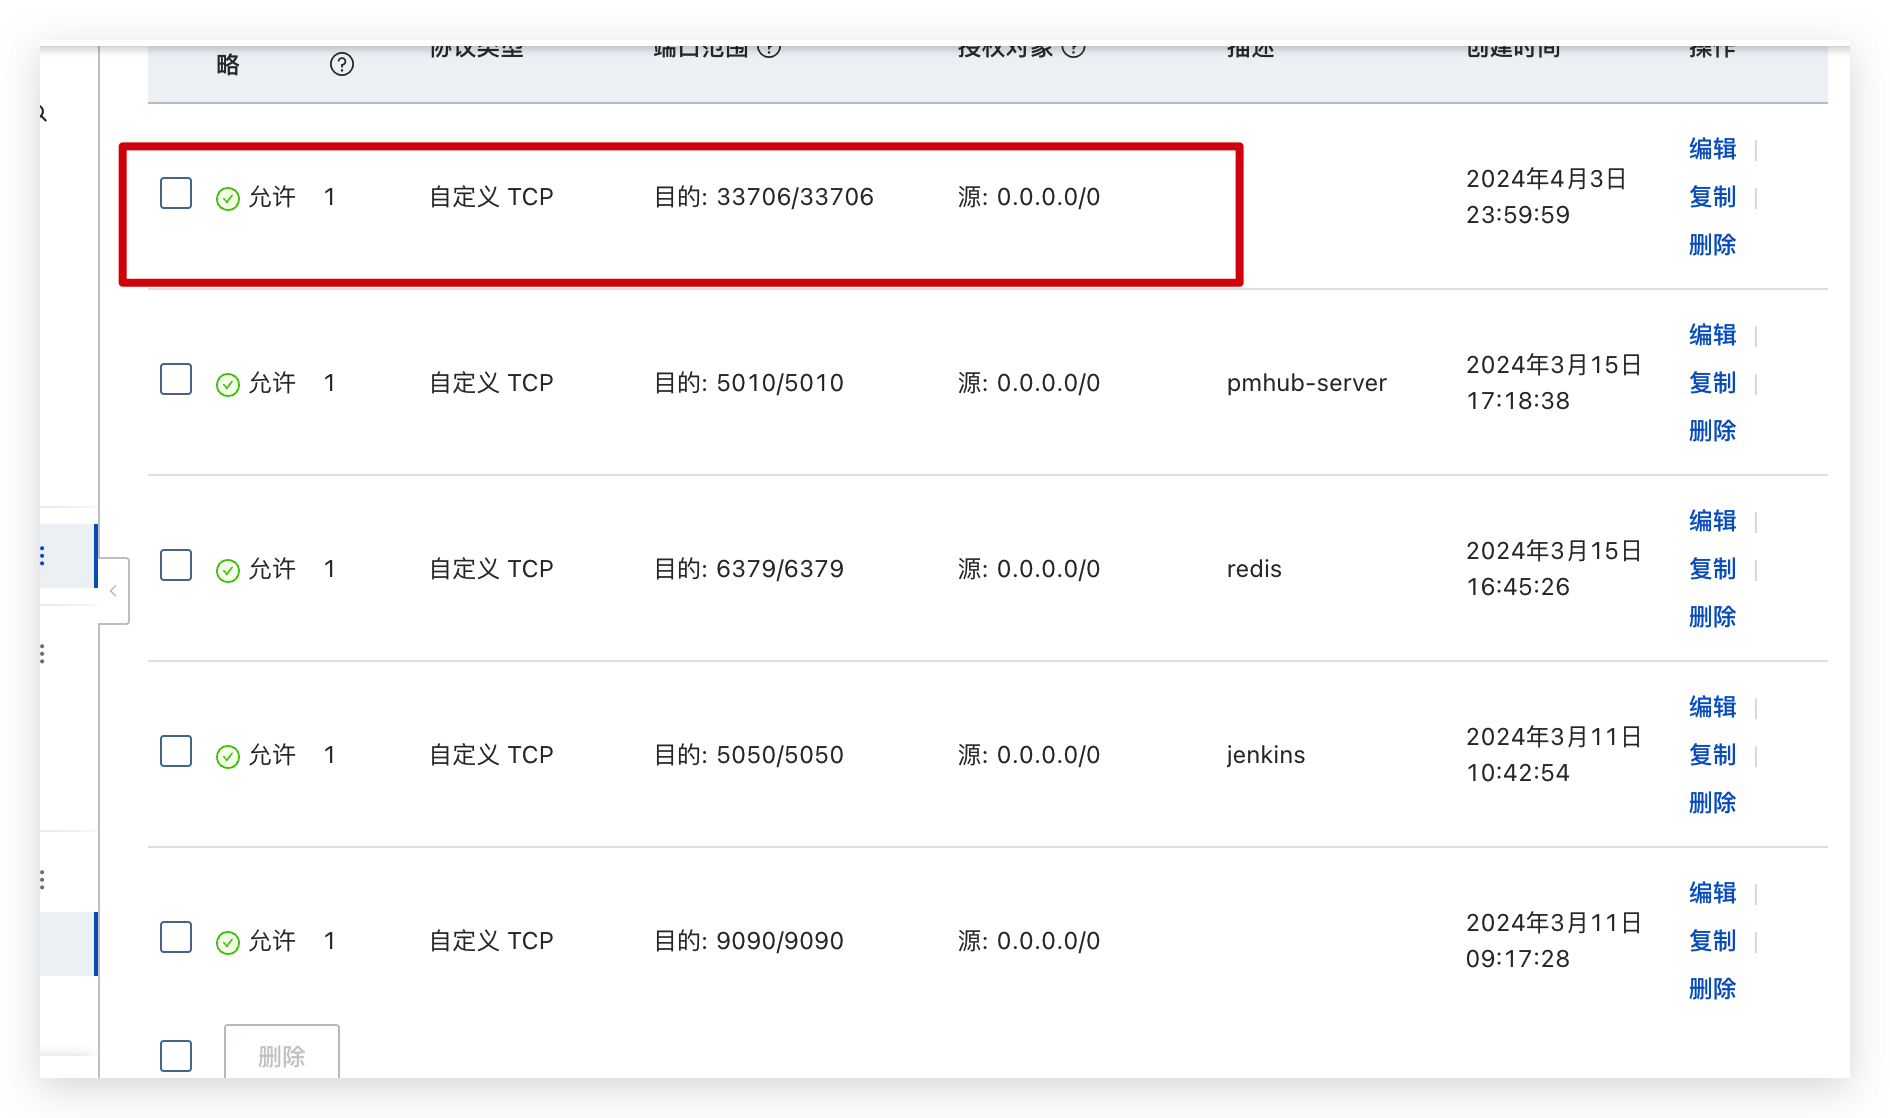Delete the port 33706 rule
This screenshot has width=1890, height=1118.
(x=1712, y=245)
